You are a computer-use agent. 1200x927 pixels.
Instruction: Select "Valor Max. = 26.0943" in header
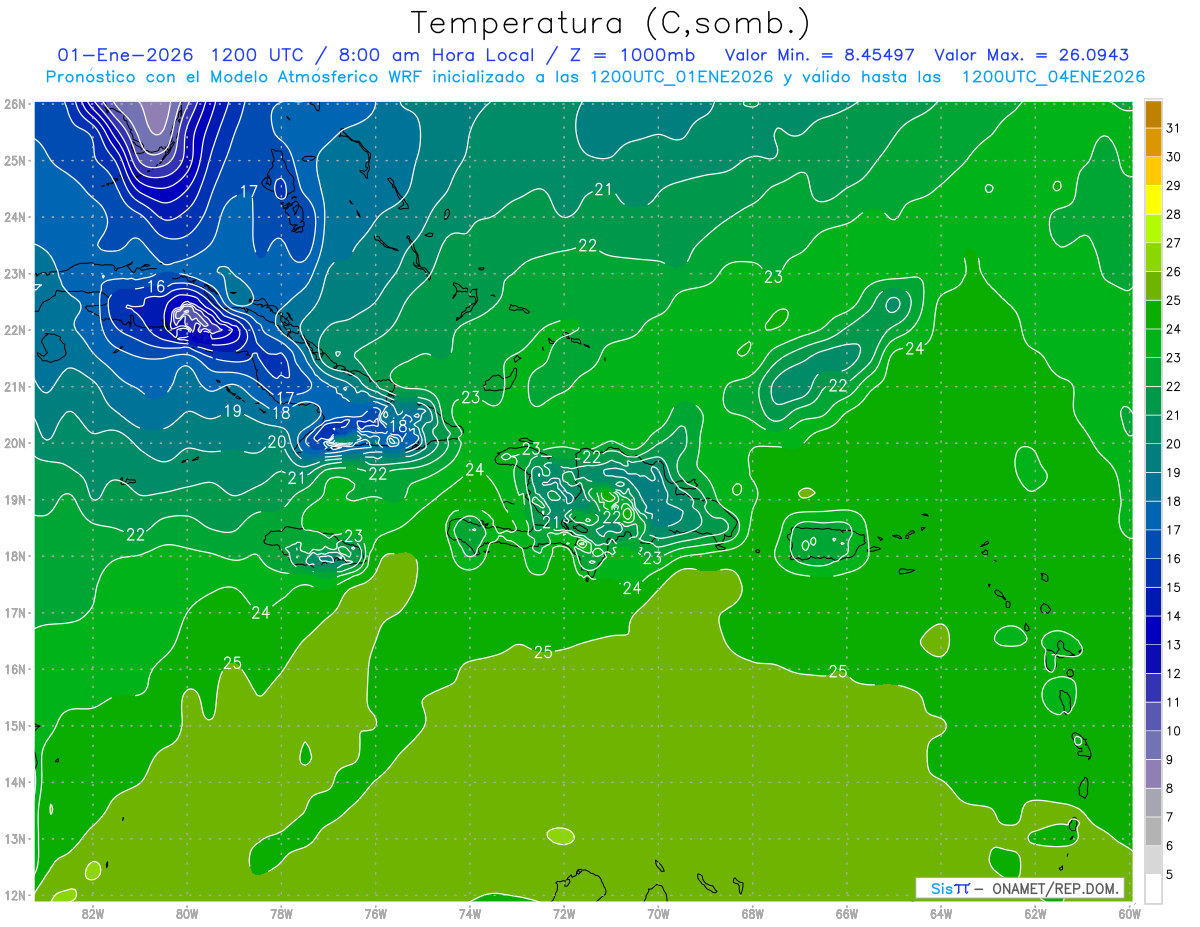1032,55
